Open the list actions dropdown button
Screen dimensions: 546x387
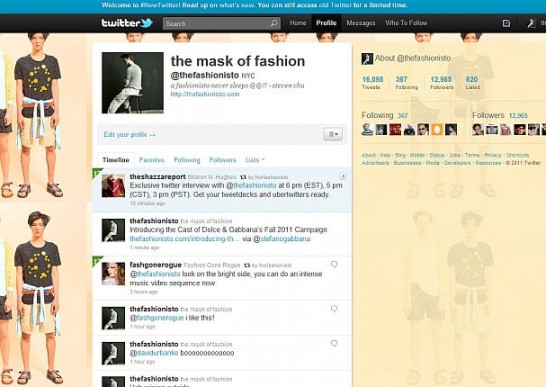tap(333, 134)
